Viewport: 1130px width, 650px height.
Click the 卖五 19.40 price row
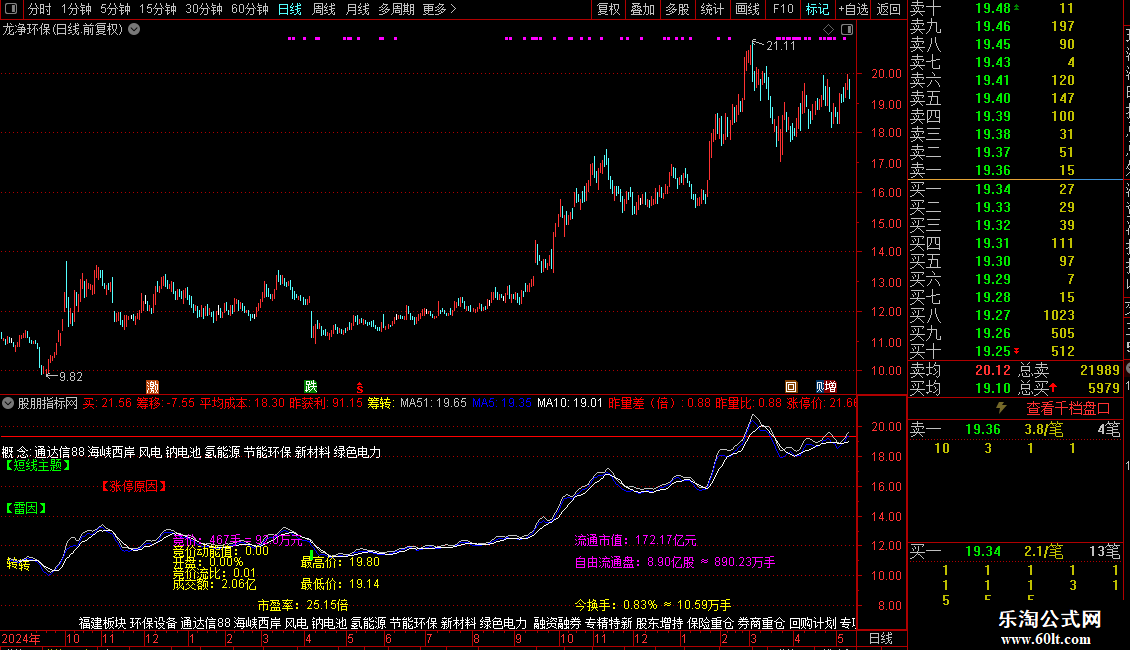click(x=1015, y=98)
